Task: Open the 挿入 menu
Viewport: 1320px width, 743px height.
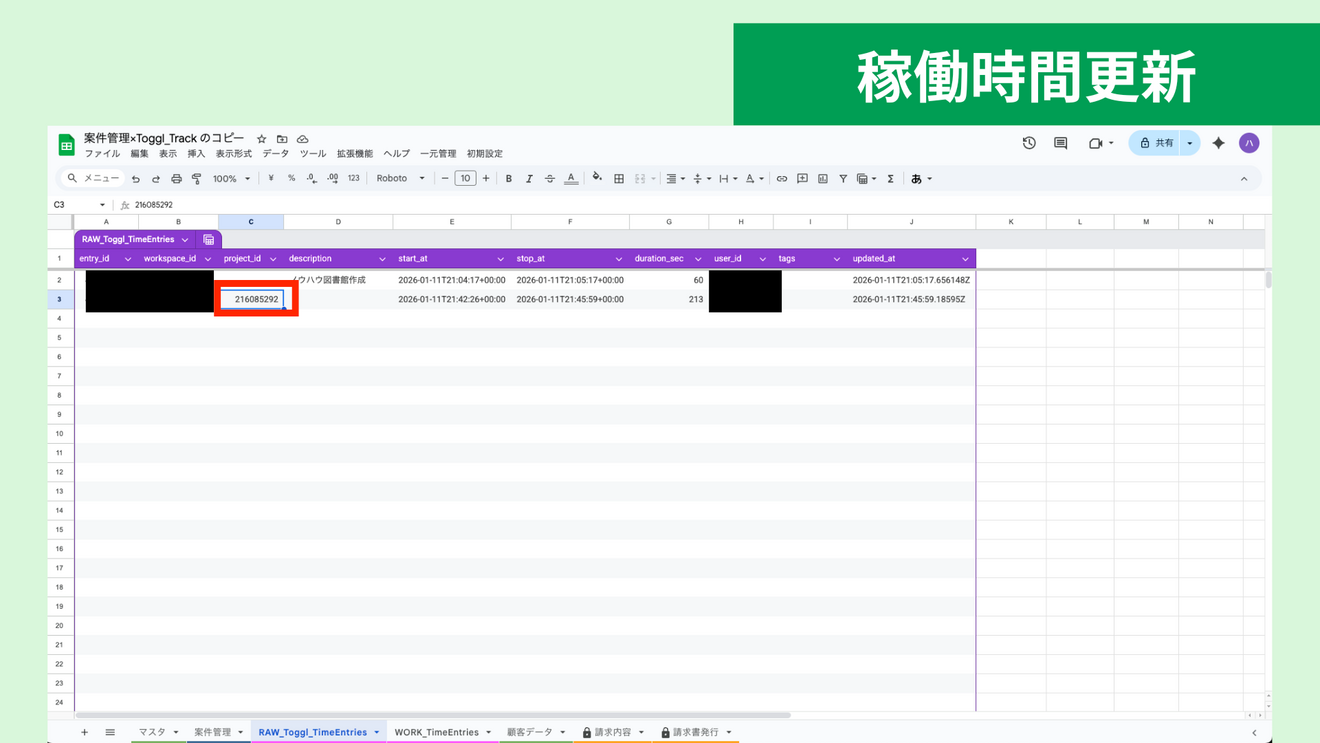Action: coord(196,154)
